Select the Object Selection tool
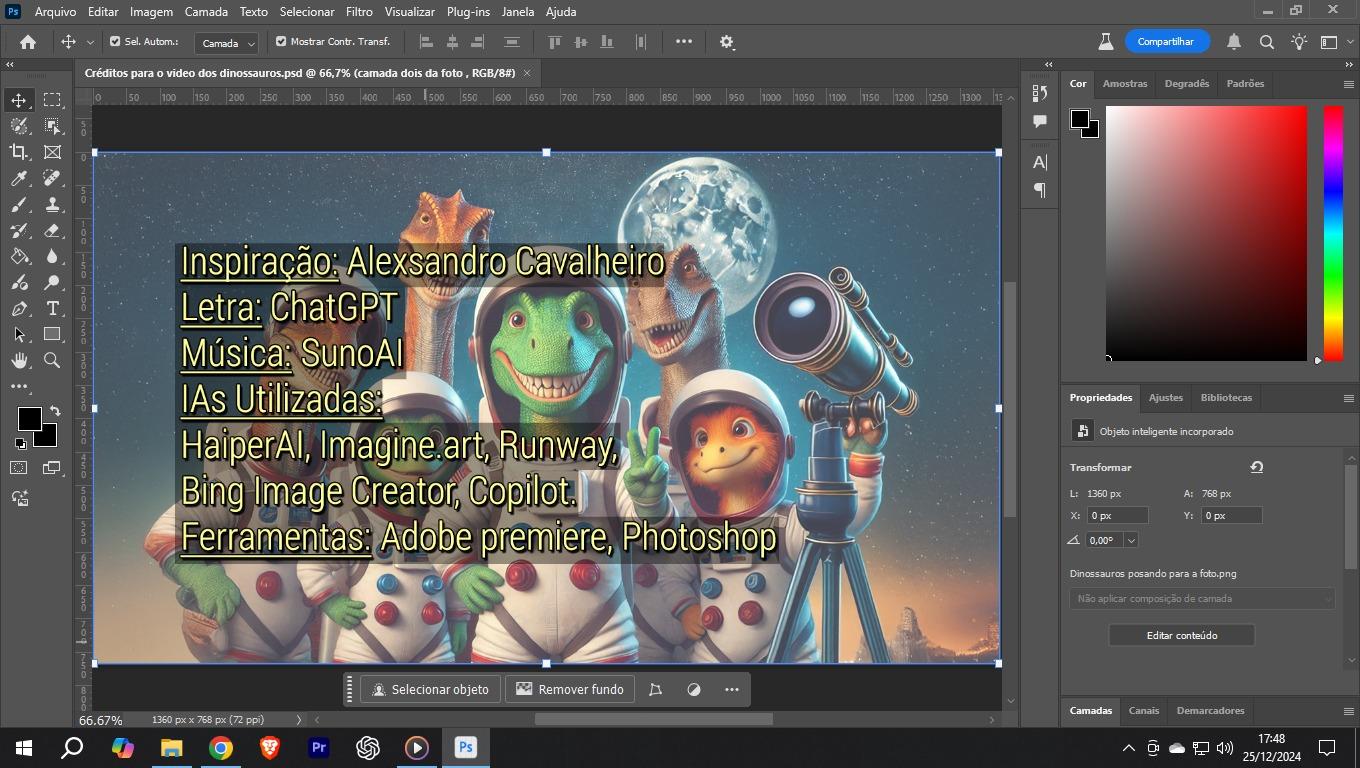The height and width of the screenshot is (768, 1360). [52, 126]
